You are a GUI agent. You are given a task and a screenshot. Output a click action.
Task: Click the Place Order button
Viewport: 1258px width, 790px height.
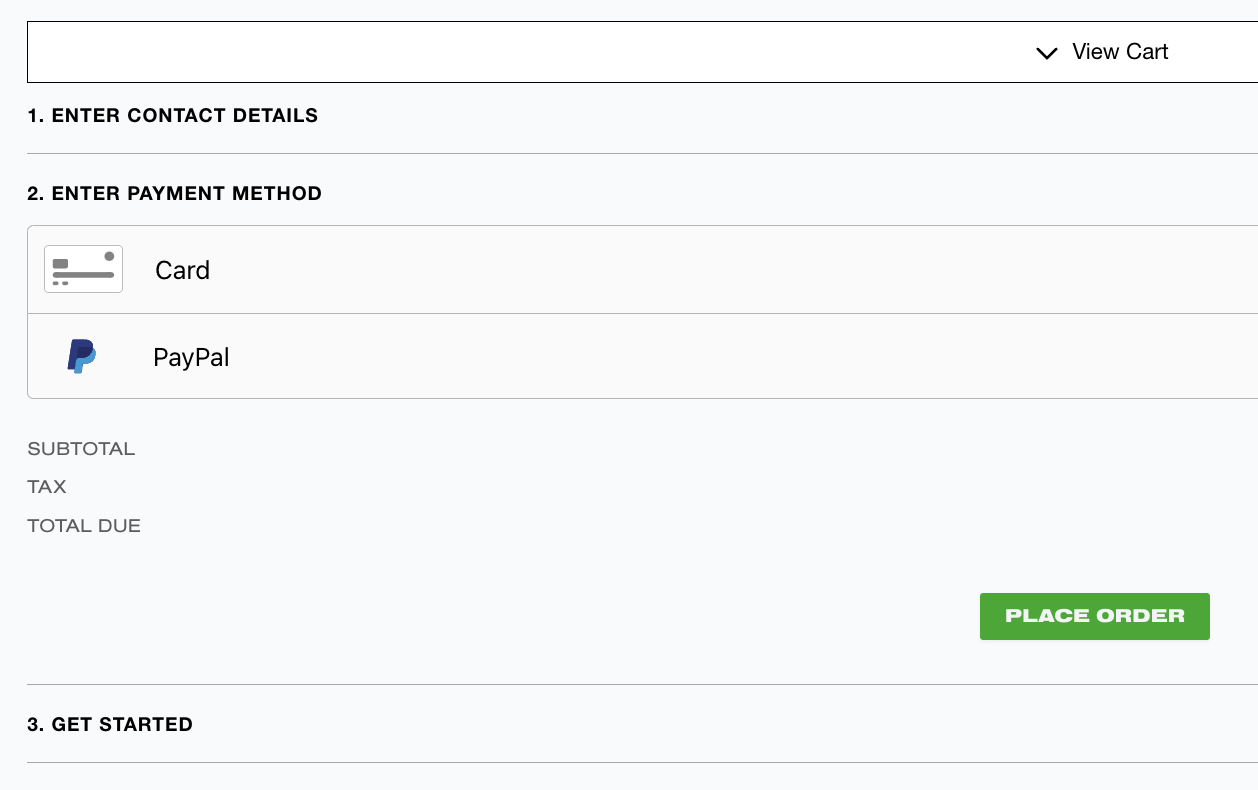(x=1095, y=616)
